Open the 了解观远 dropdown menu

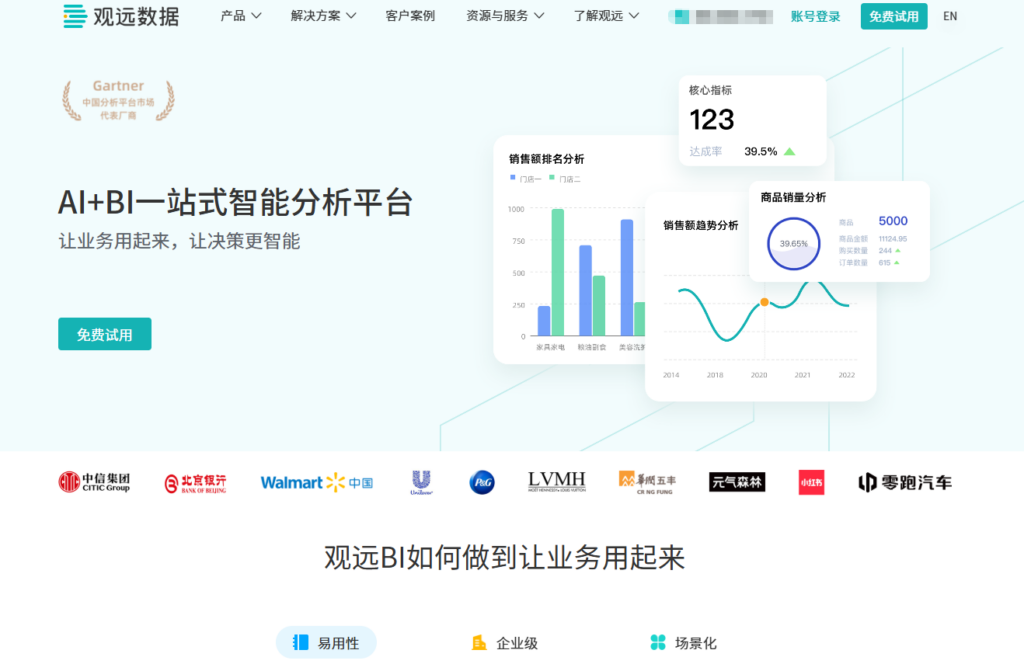[606, 16]
